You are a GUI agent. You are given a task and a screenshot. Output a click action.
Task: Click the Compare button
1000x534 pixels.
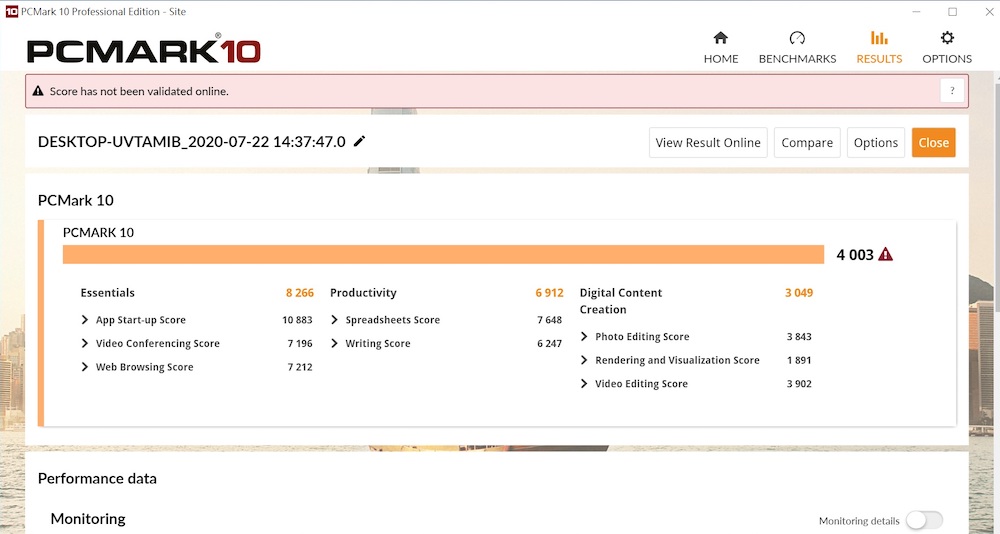click(807, 143)
